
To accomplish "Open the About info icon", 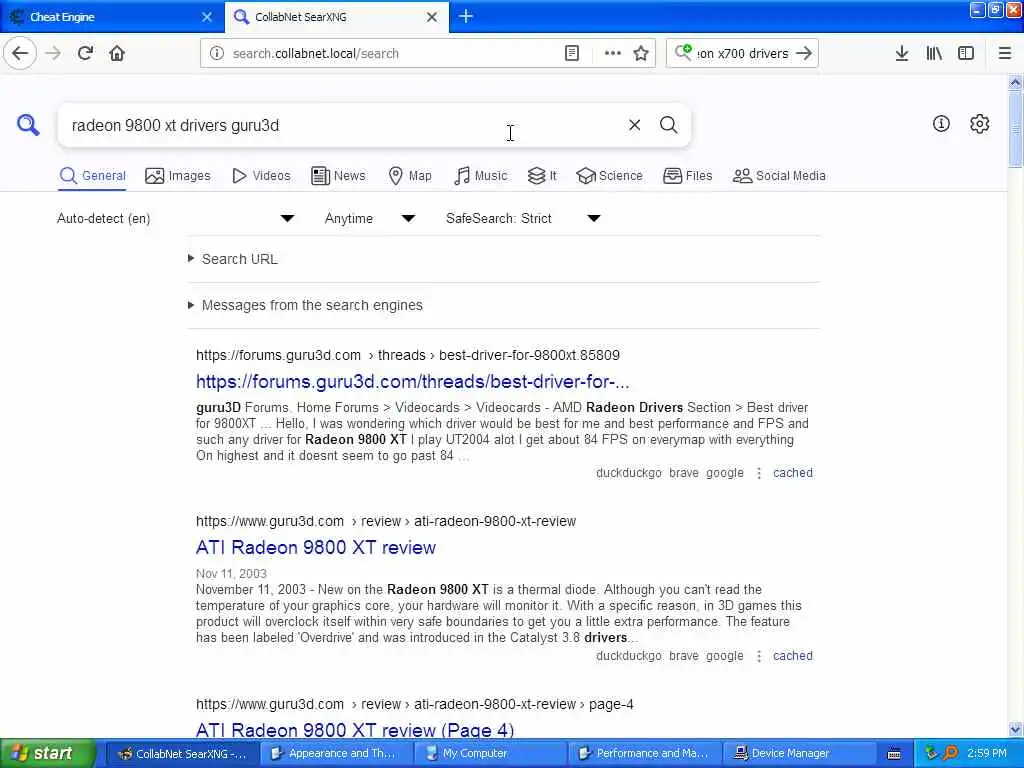I will [x=941, y=123].
